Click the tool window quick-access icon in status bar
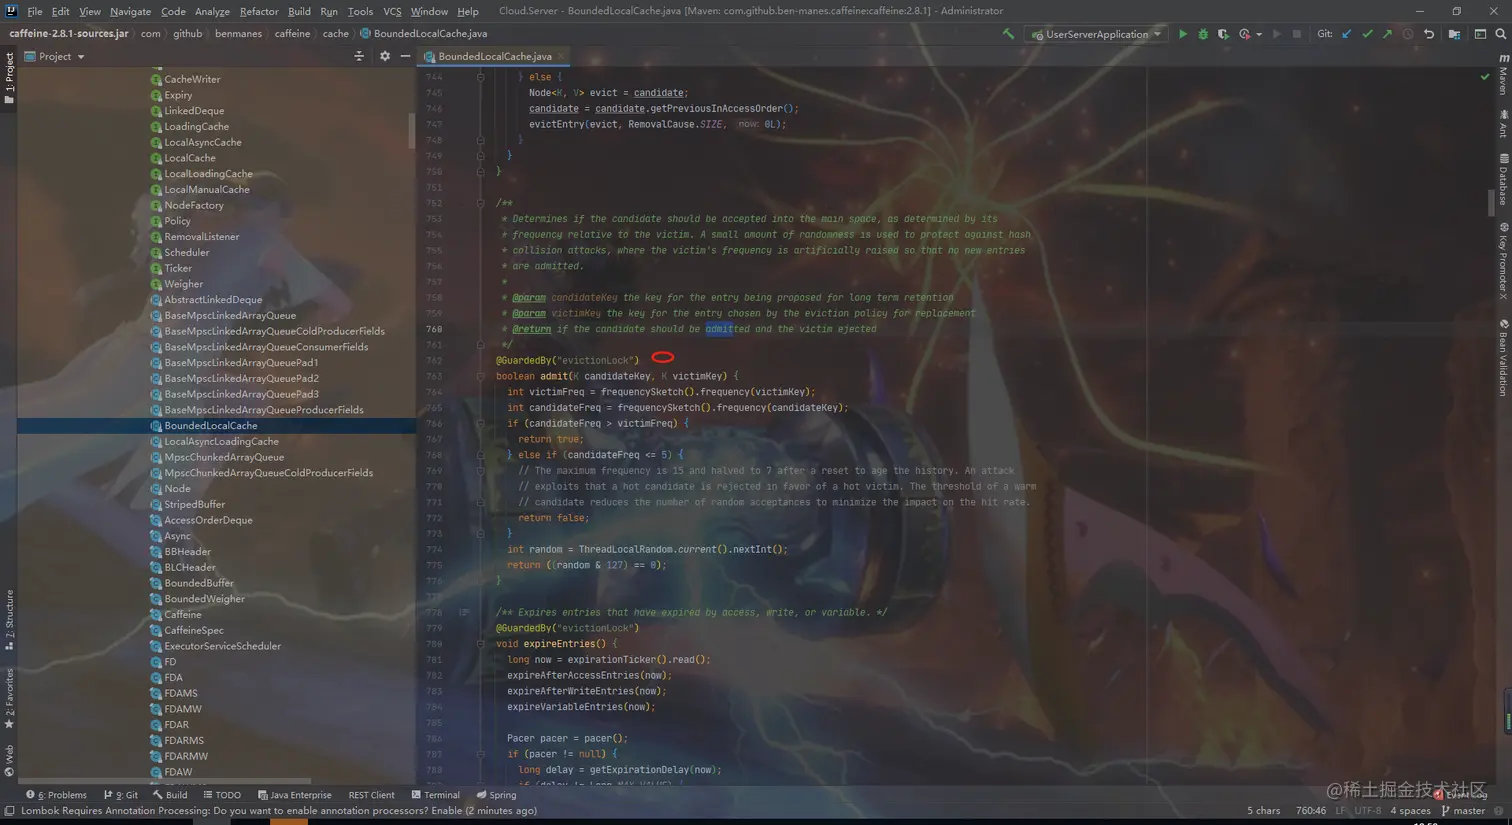1512x825 pixels. click(x=9, y=811)
